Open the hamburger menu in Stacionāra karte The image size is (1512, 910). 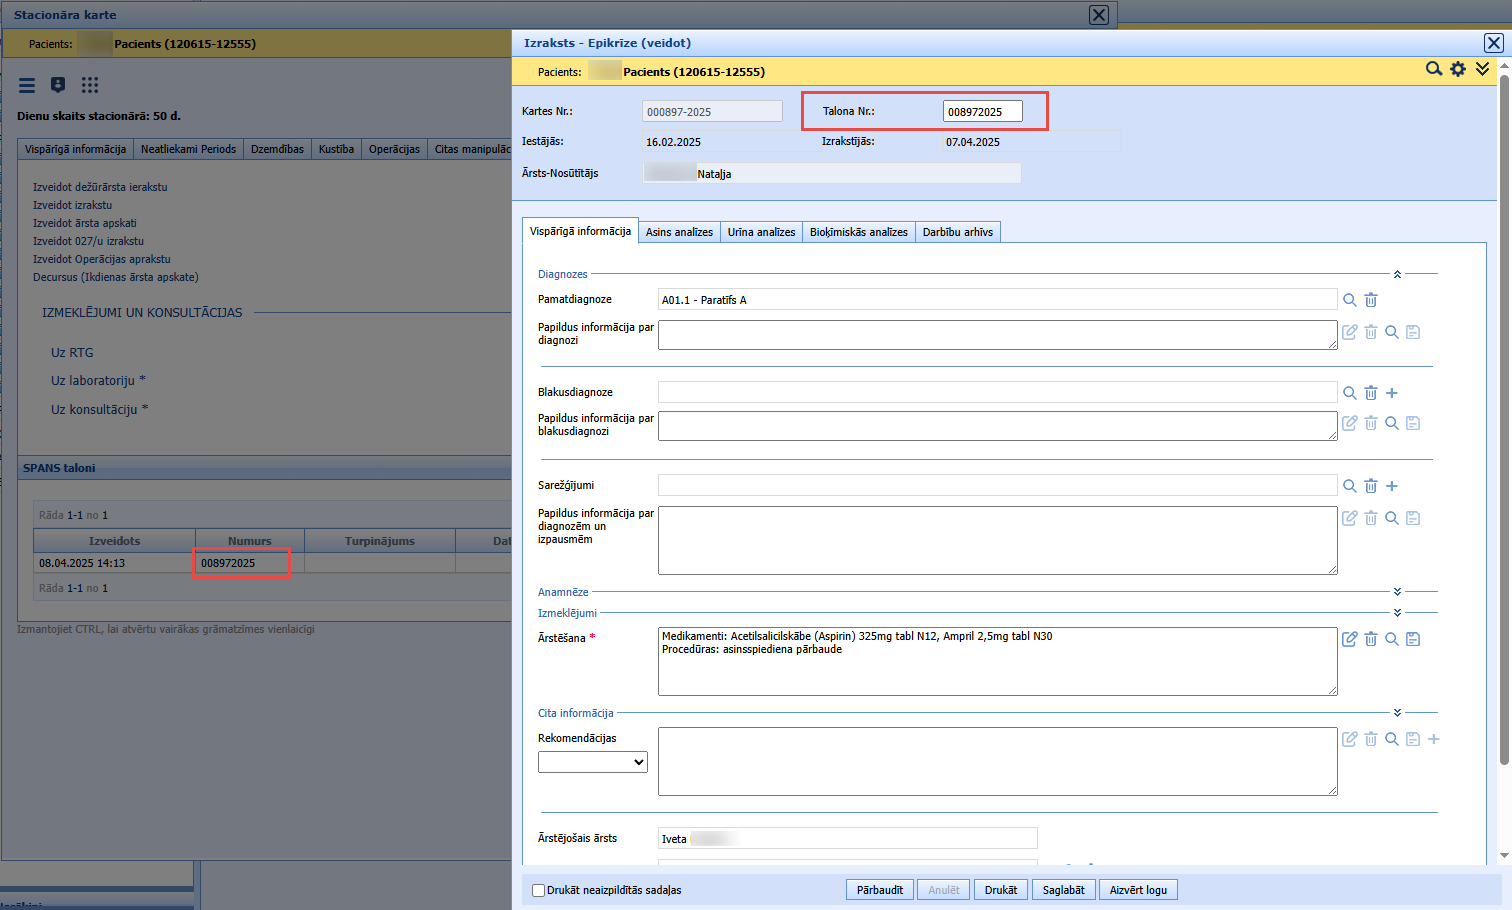(x=27, y=85)
